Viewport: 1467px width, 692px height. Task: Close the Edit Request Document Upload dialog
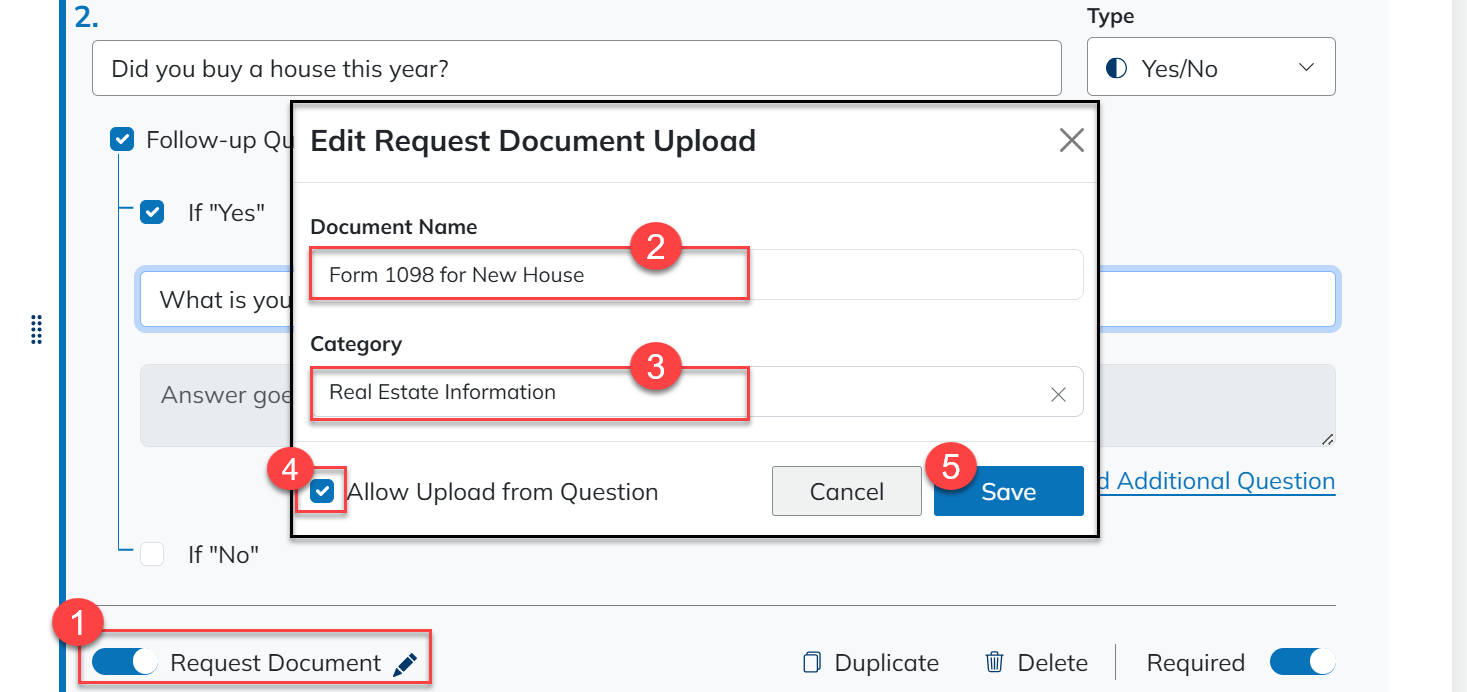[x=1071, y=141]
